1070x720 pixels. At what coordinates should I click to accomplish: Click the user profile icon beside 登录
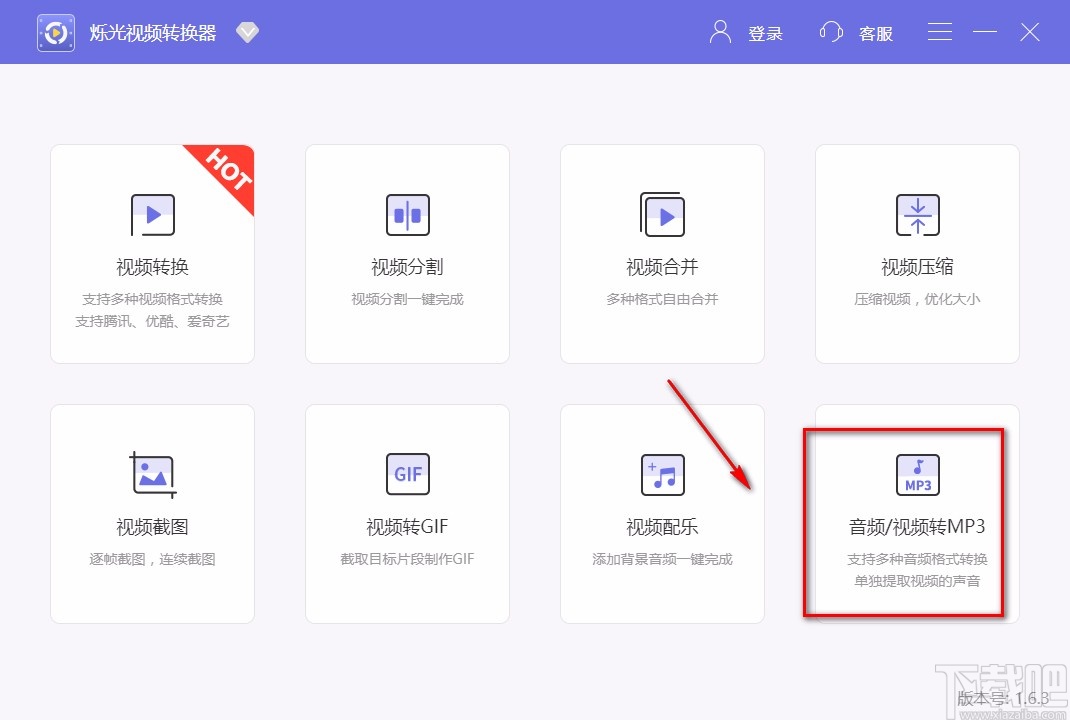coord(718,31)
